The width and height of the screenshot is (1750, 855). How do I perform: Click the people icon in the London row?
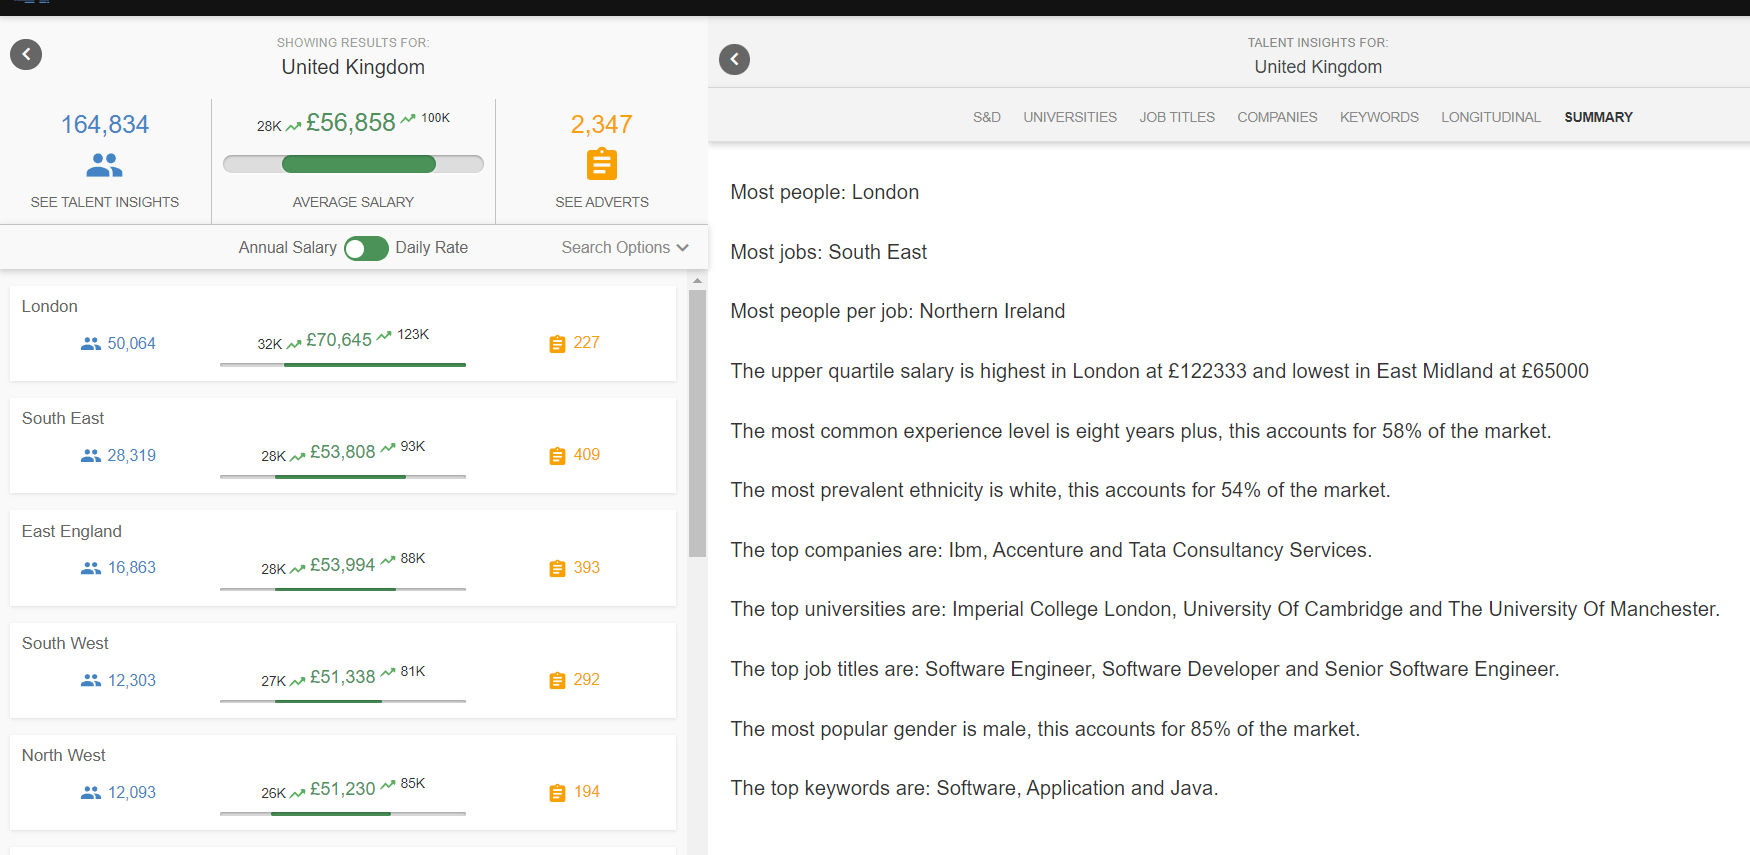tap(91, 344)
